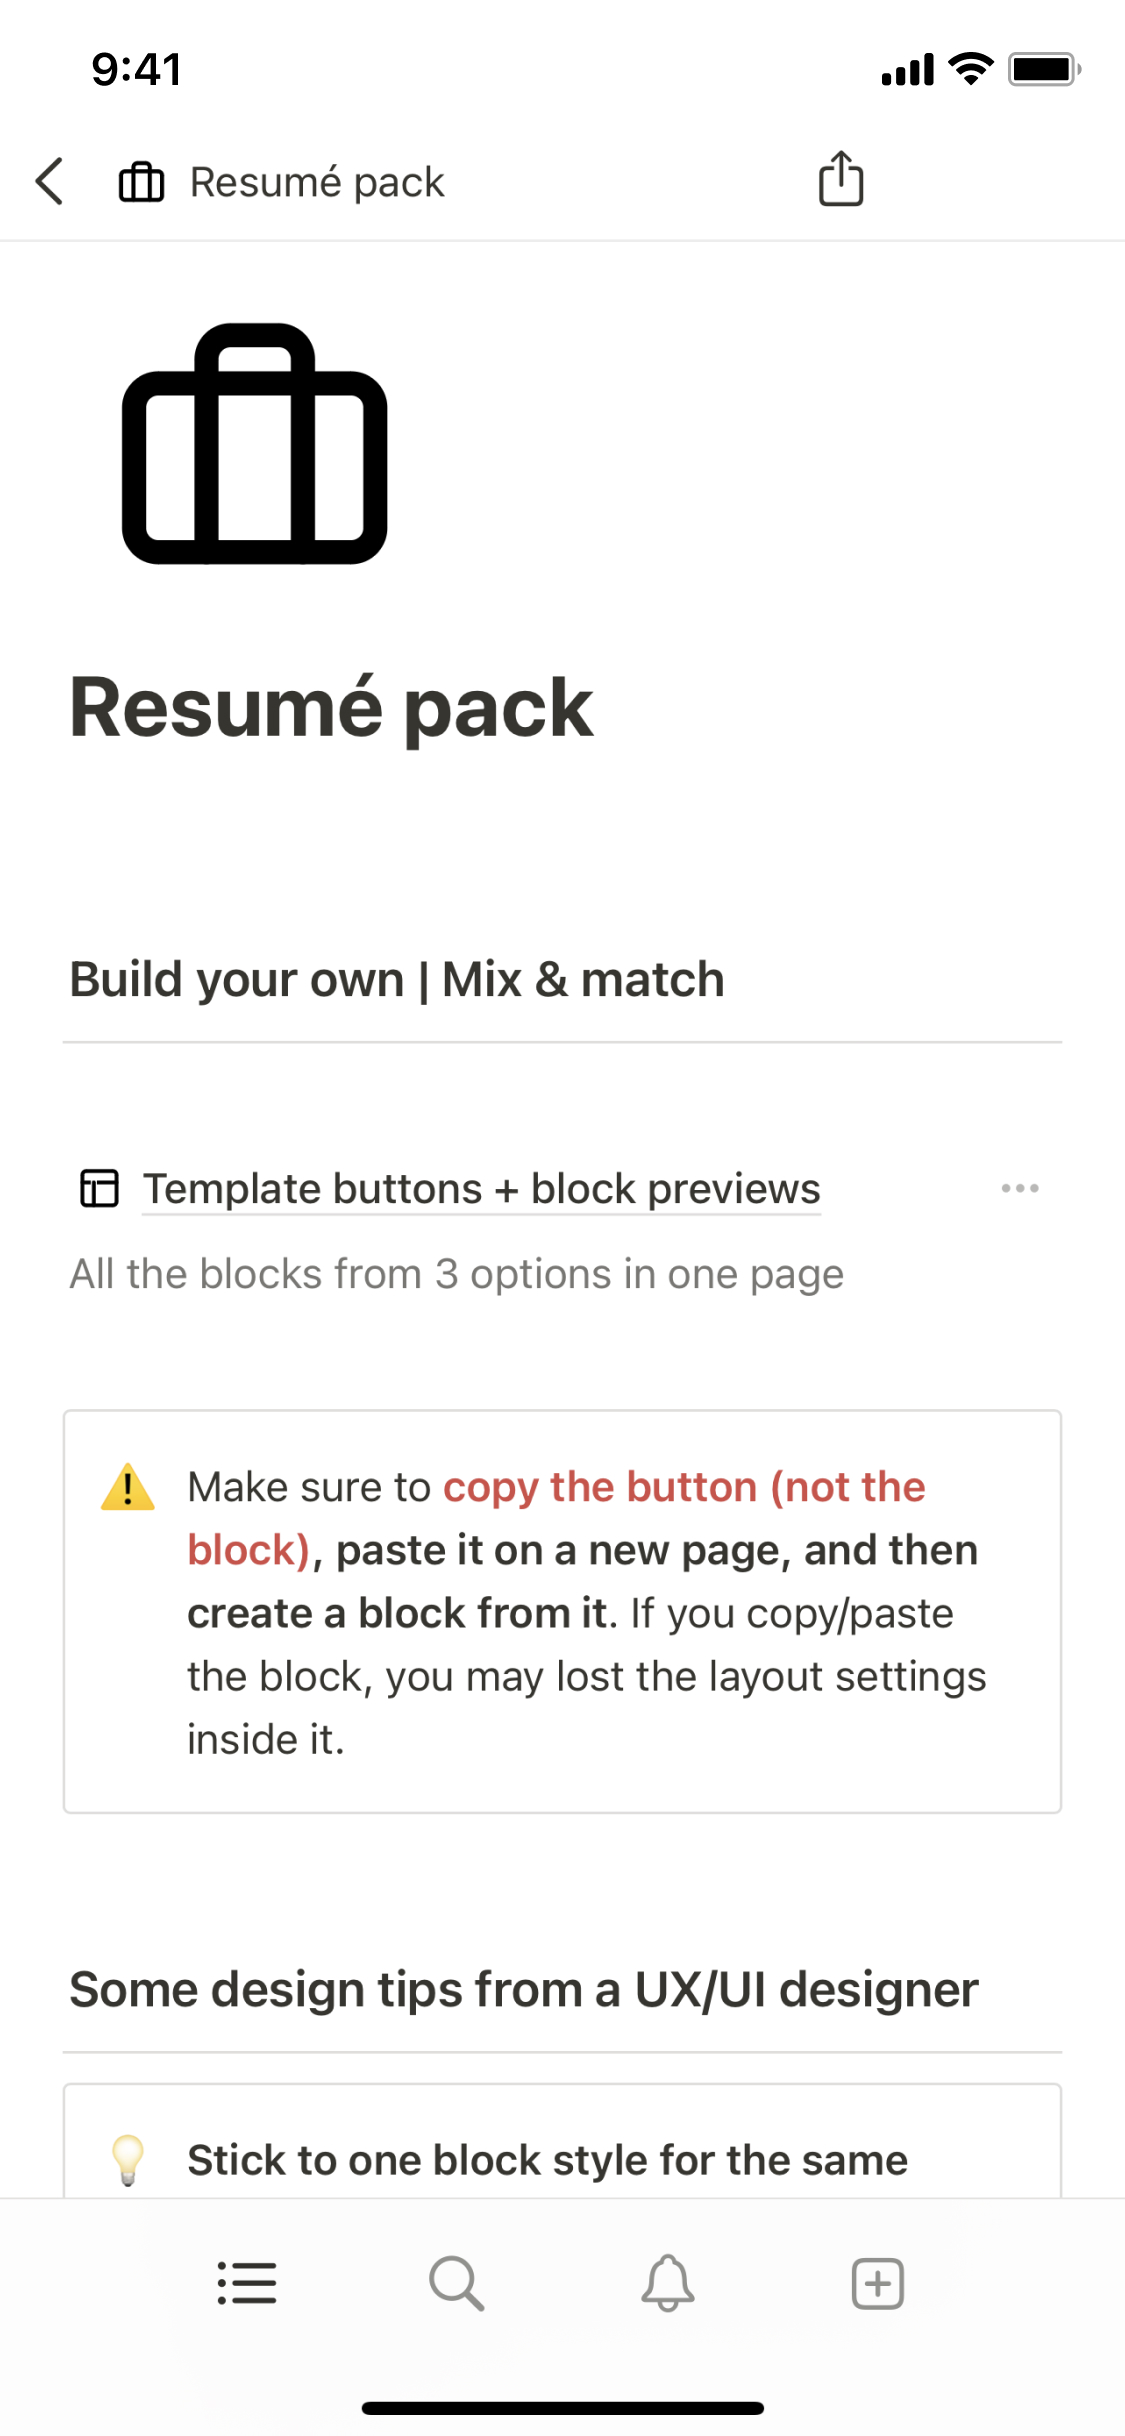
Task: Tap the large briefcase page icon
Action: click(x=255, y=445)
